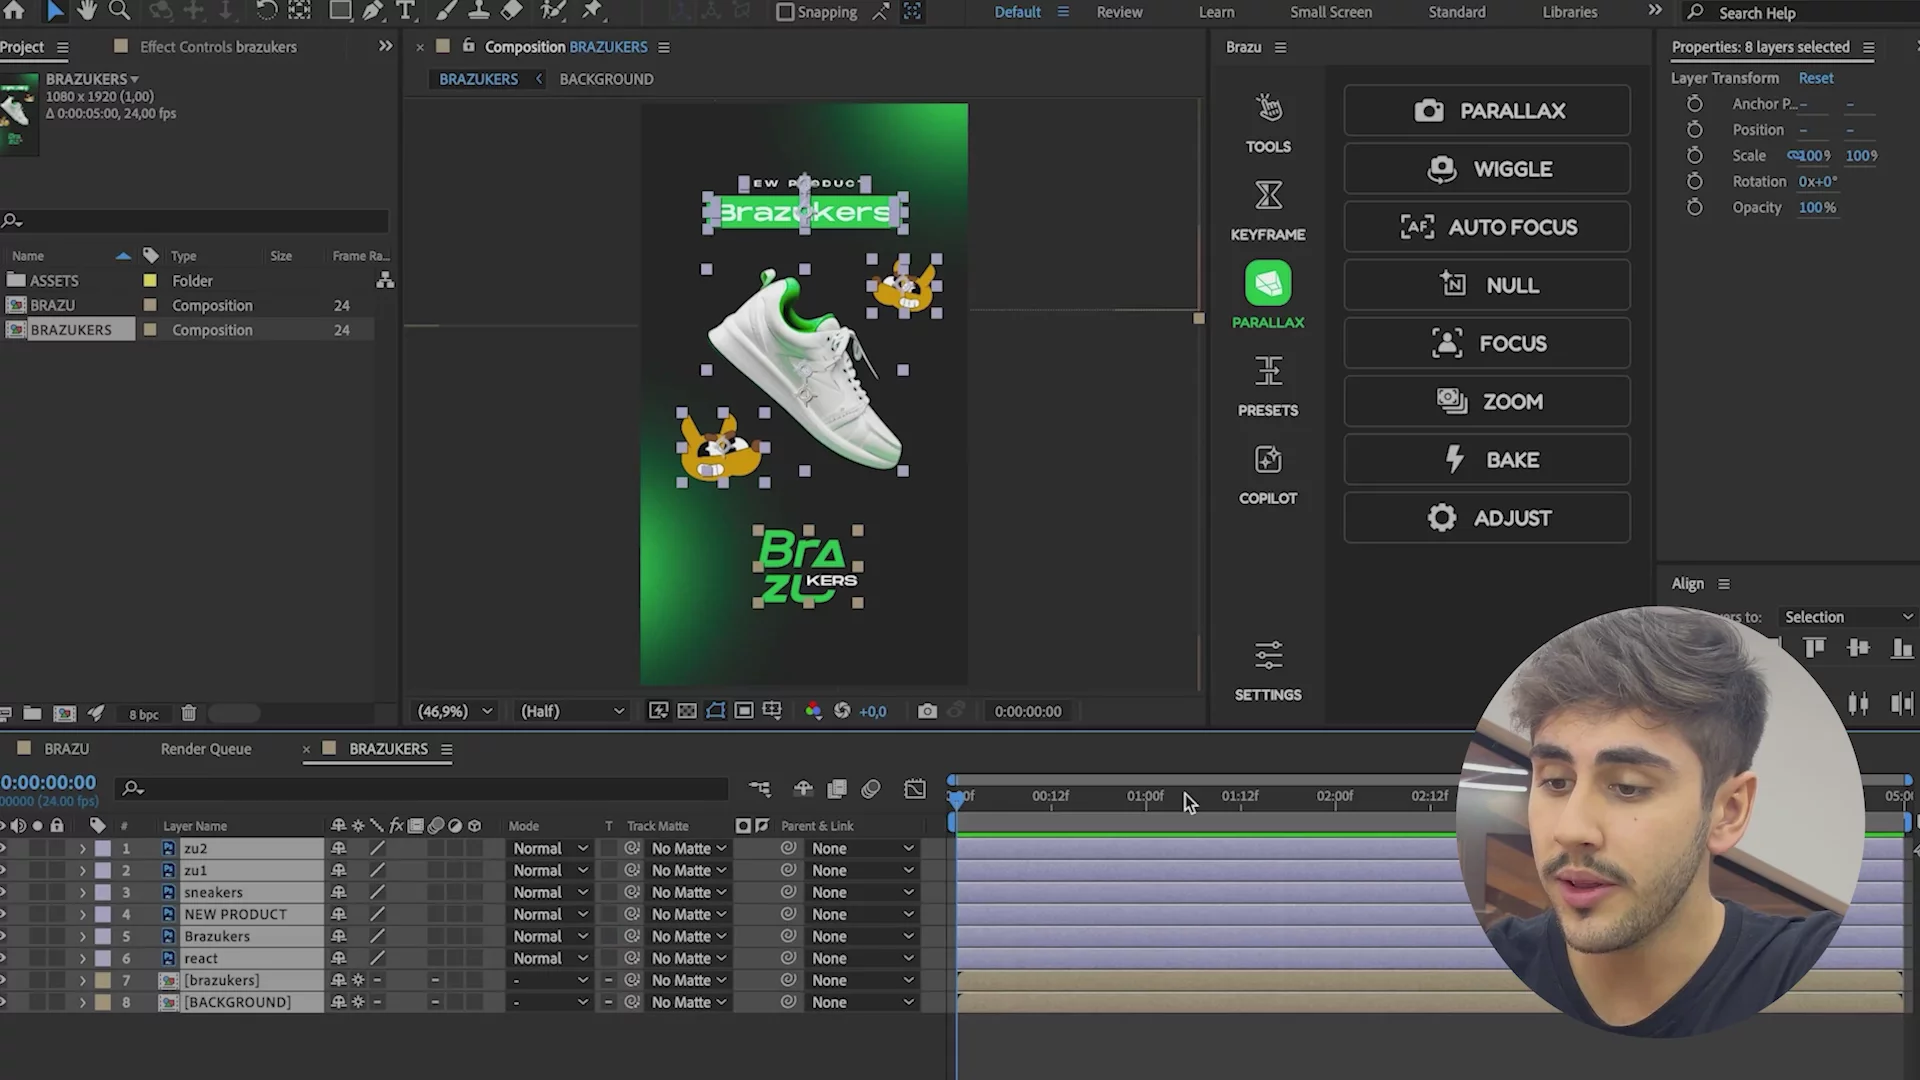The image size is (1920, 1080).
Task: Toggle the Snapping checkbox
Action: click(785, 12)
